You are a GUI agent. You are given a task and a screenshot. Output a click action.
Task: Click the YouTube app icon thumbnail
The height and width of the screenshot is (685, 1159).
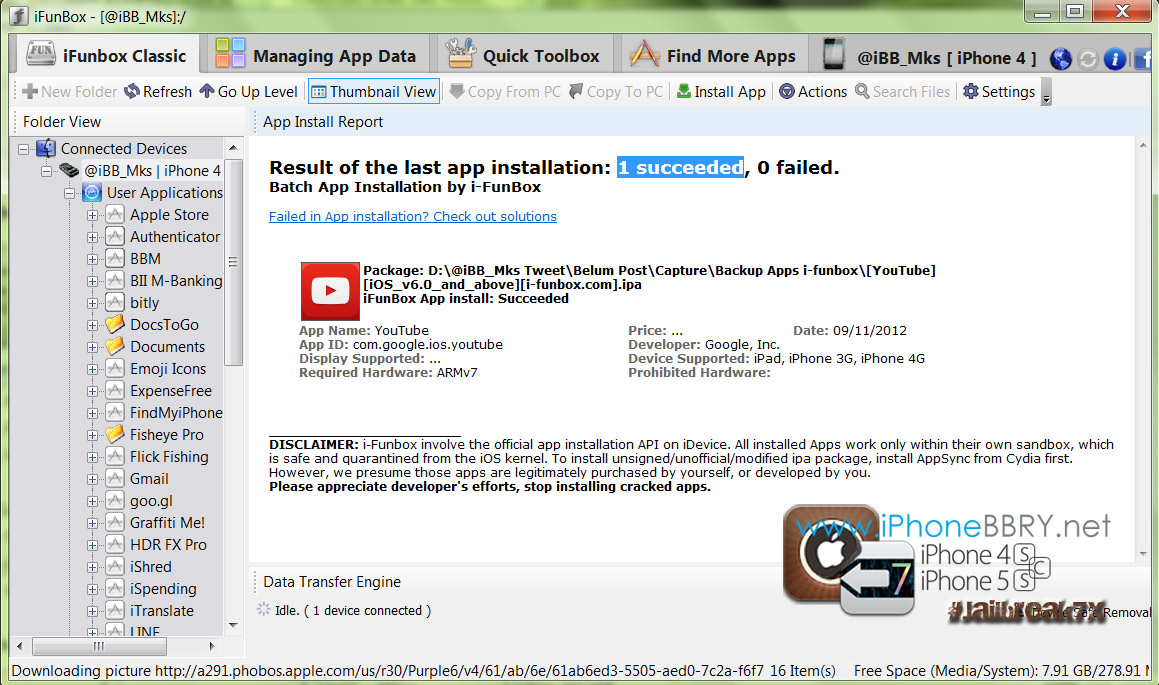tap(330, 291)
